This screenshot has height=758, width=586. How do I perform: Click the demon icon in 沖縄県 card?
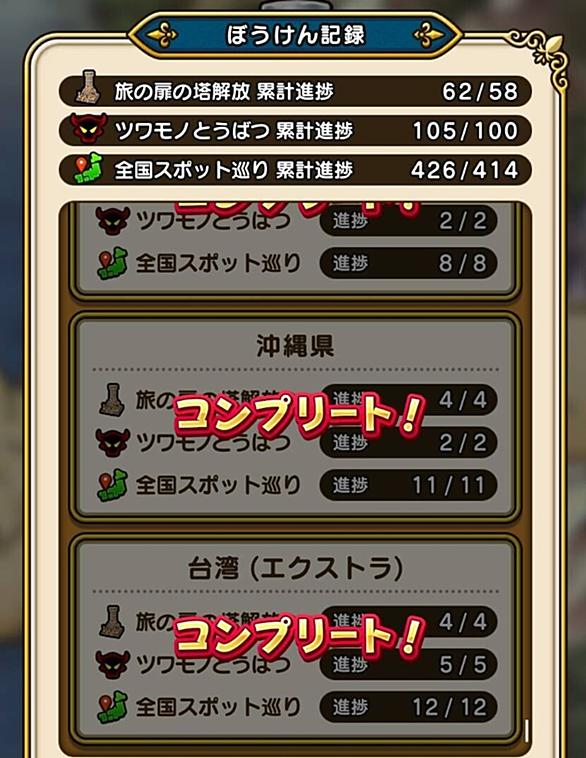113,442
